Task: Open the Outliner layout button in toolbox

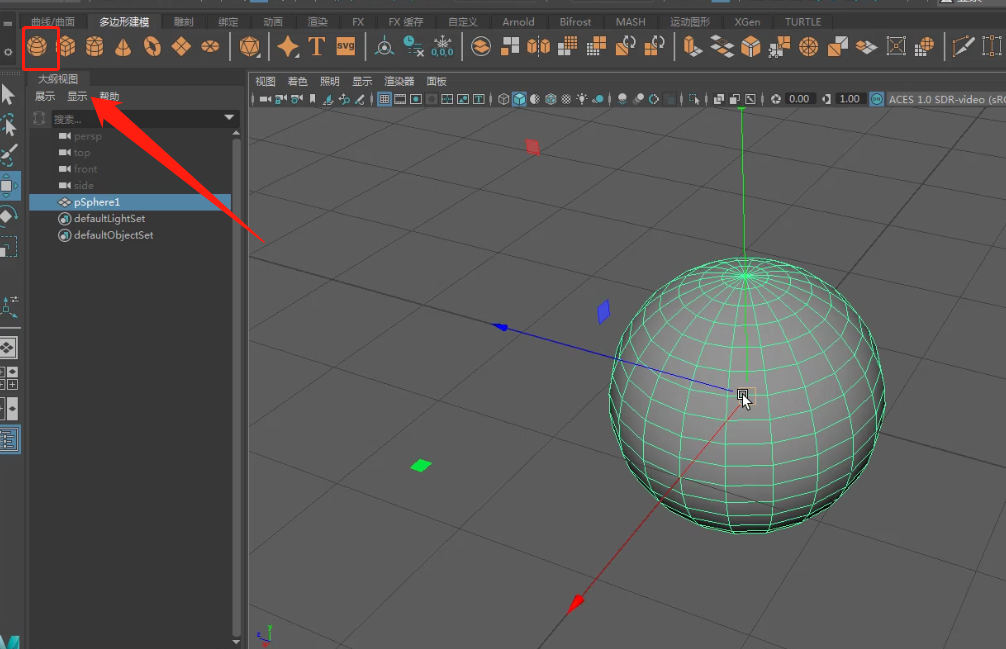Action: [9, 439]
